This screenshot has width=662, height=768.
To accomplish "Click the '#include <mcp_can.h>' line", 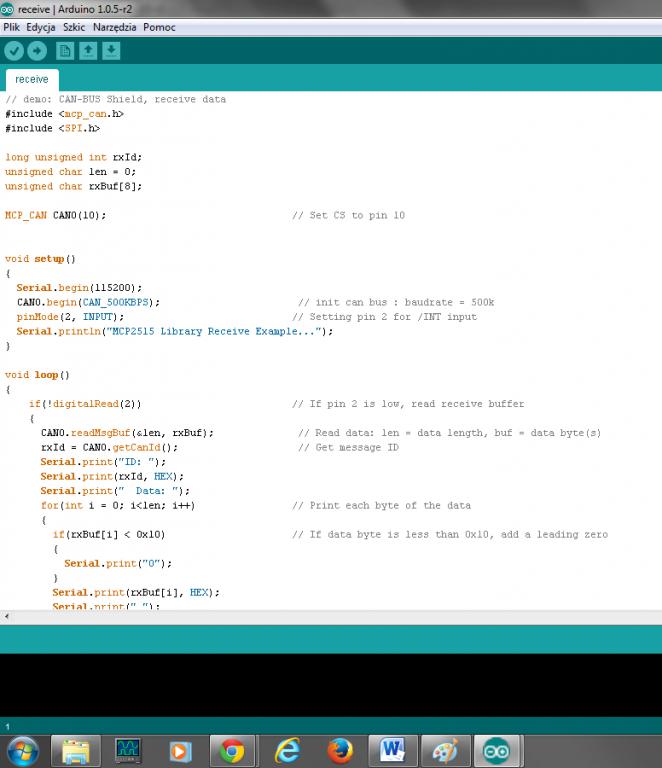I will [64, 114].
